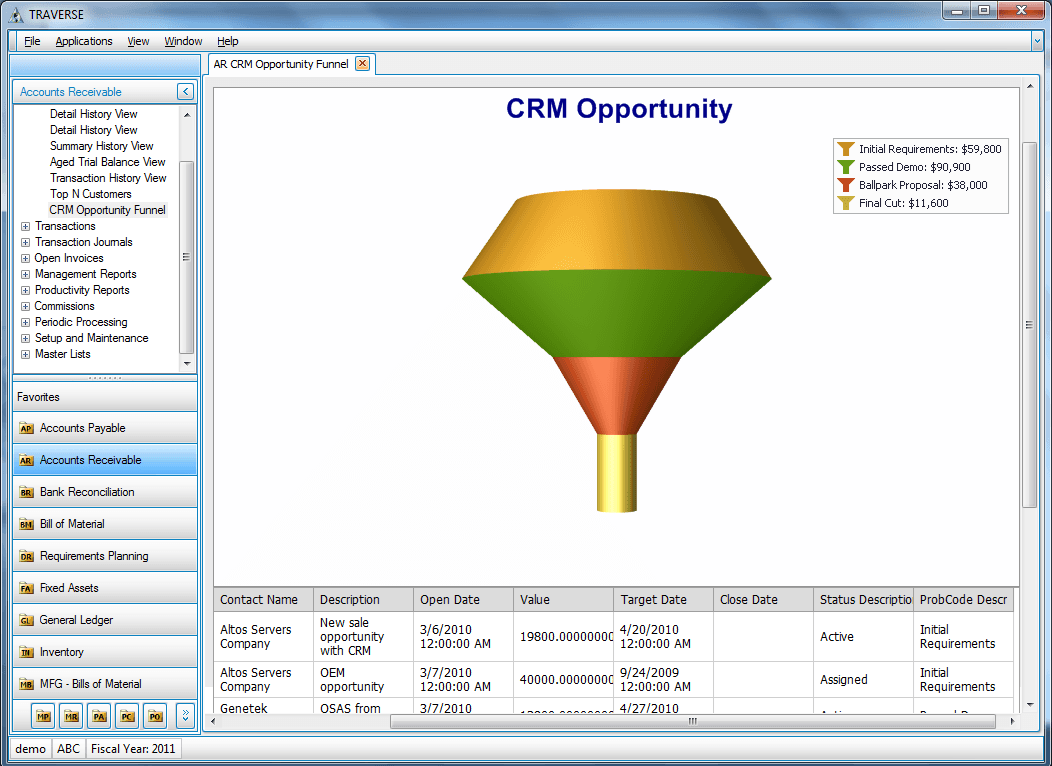Open Aged Trial Balance View
The height and width of the screenshot is (766, 1052).
(107, 162)
